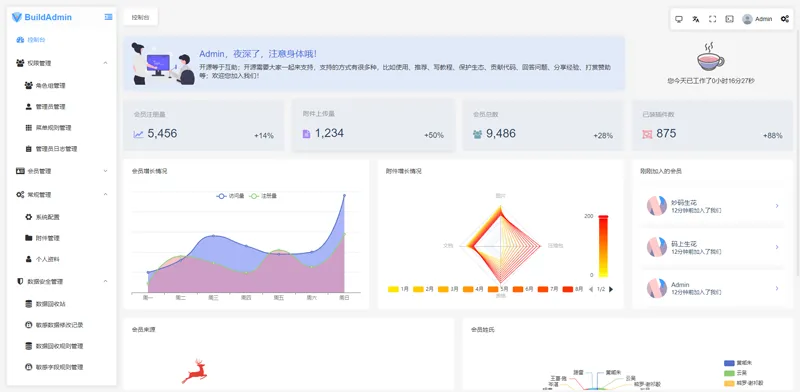Click the +88% growth text
Viewport: 800px width, 392px height.
click(x=772, y=136)
